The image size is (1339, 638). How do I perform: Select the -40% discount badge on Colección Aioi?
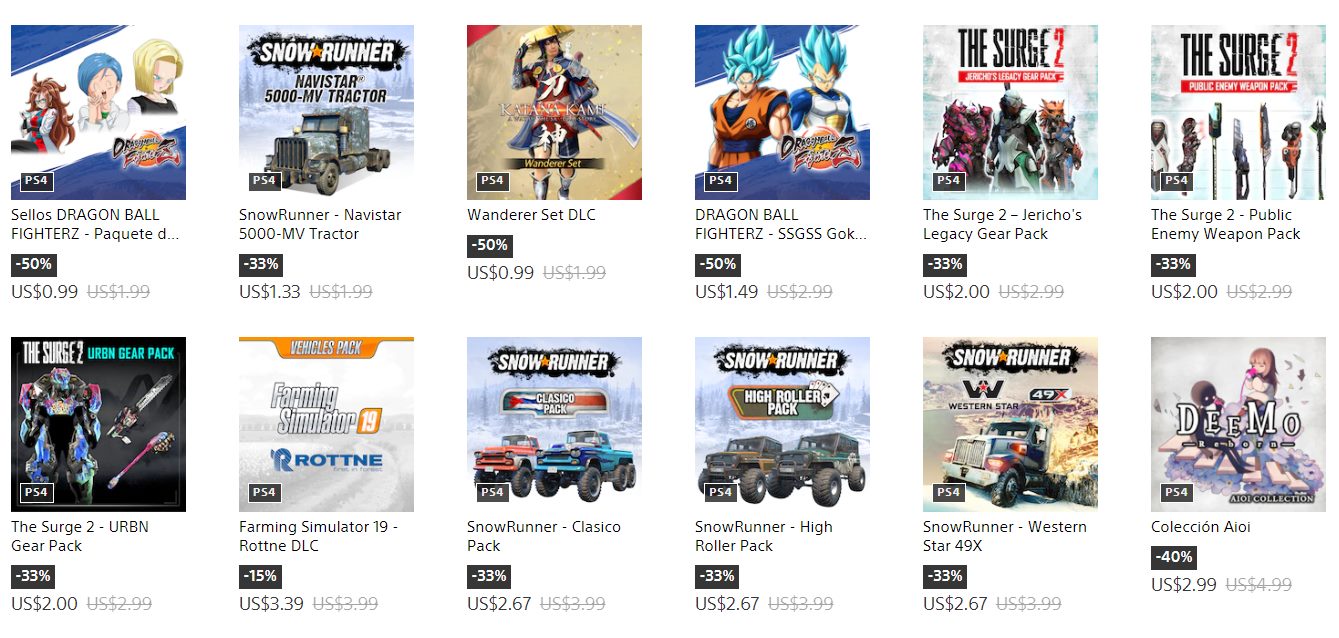(1173, 557)
